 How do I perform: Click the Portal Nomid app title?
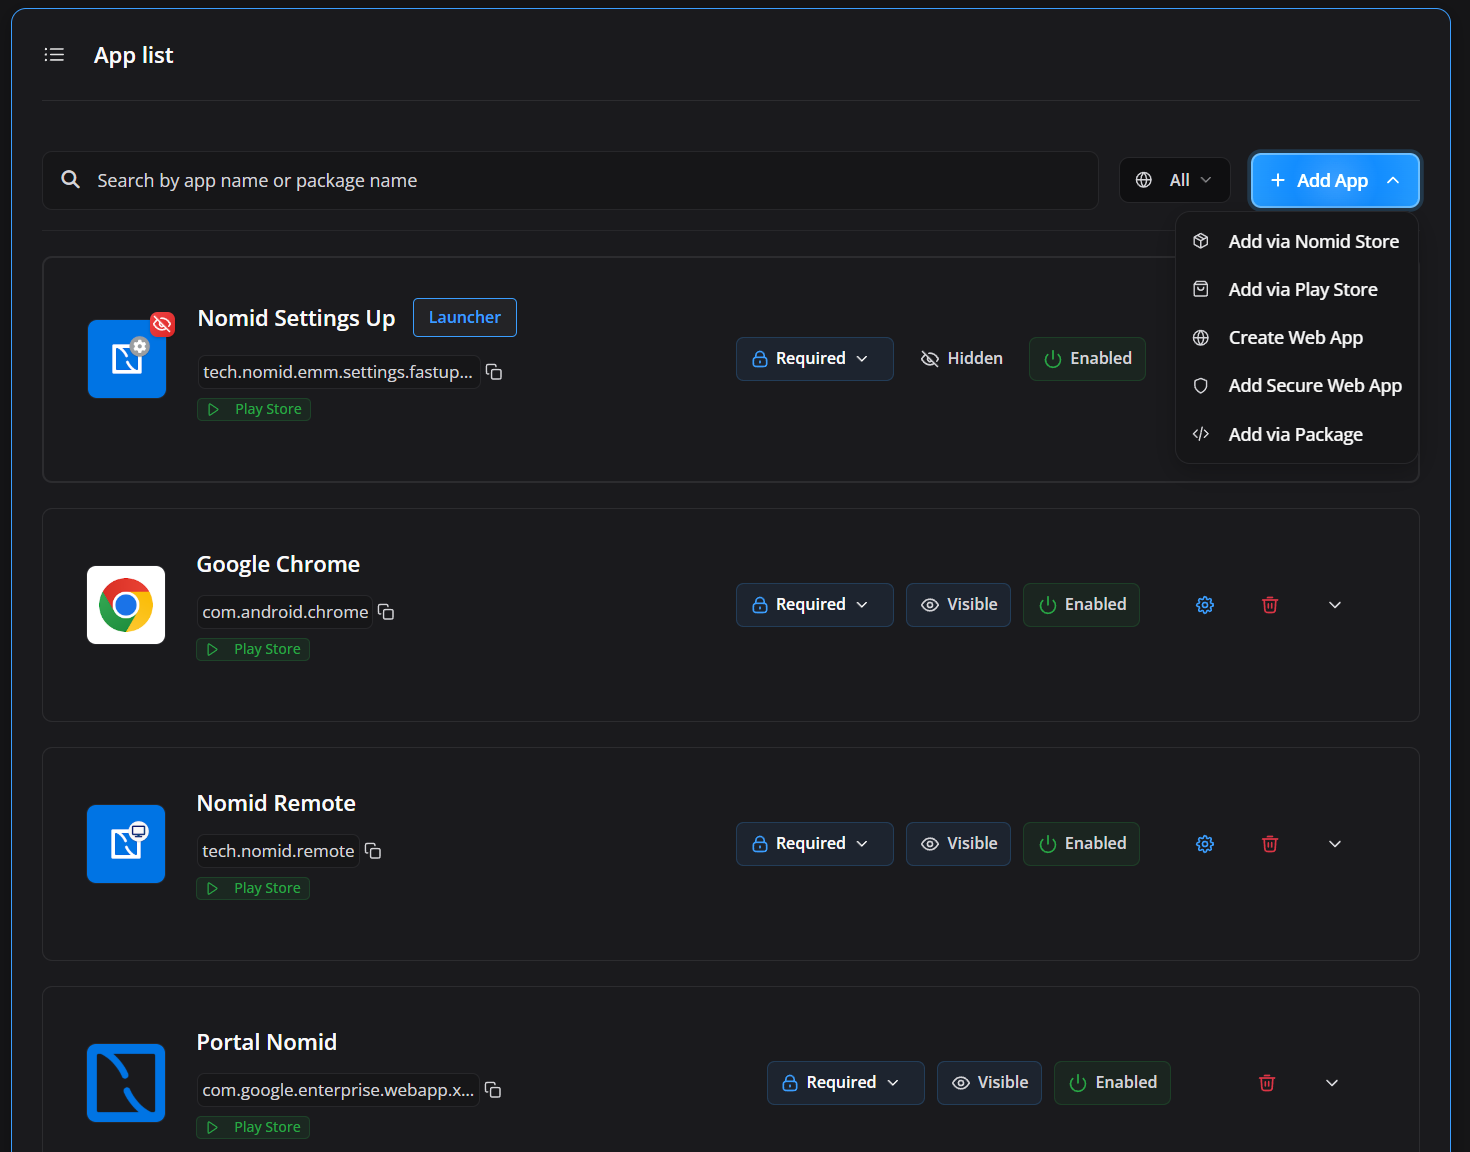(267, 1042)
